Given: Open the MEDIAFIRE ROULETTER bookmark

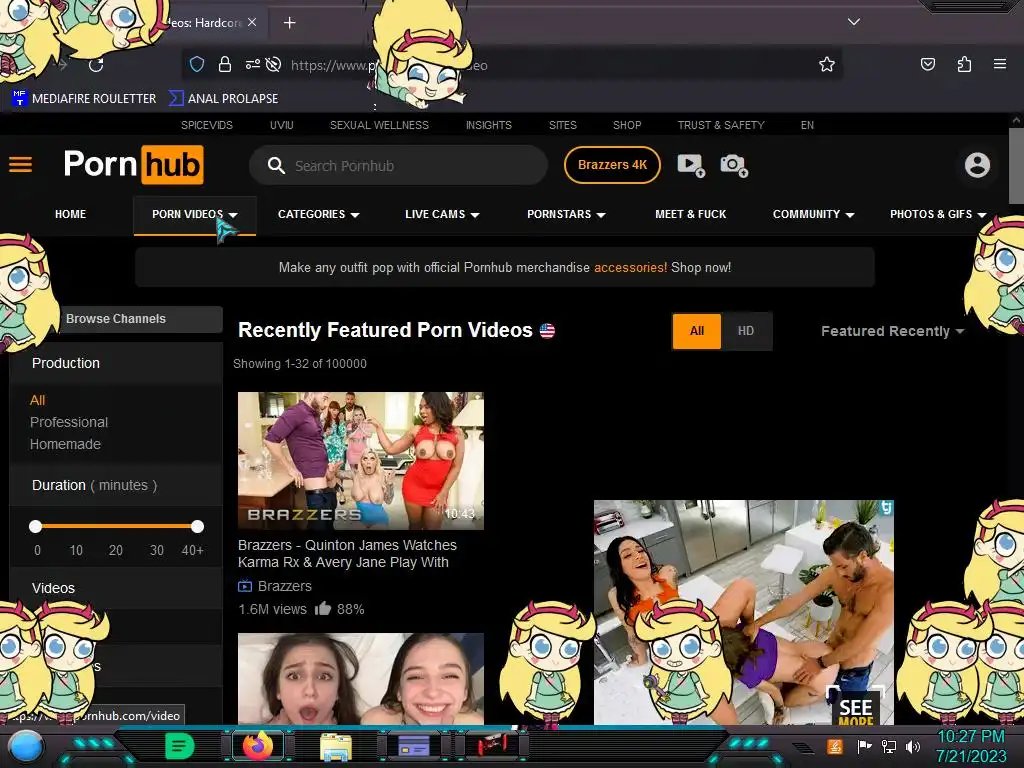Looking at the screenshot, I should (84, 99).
